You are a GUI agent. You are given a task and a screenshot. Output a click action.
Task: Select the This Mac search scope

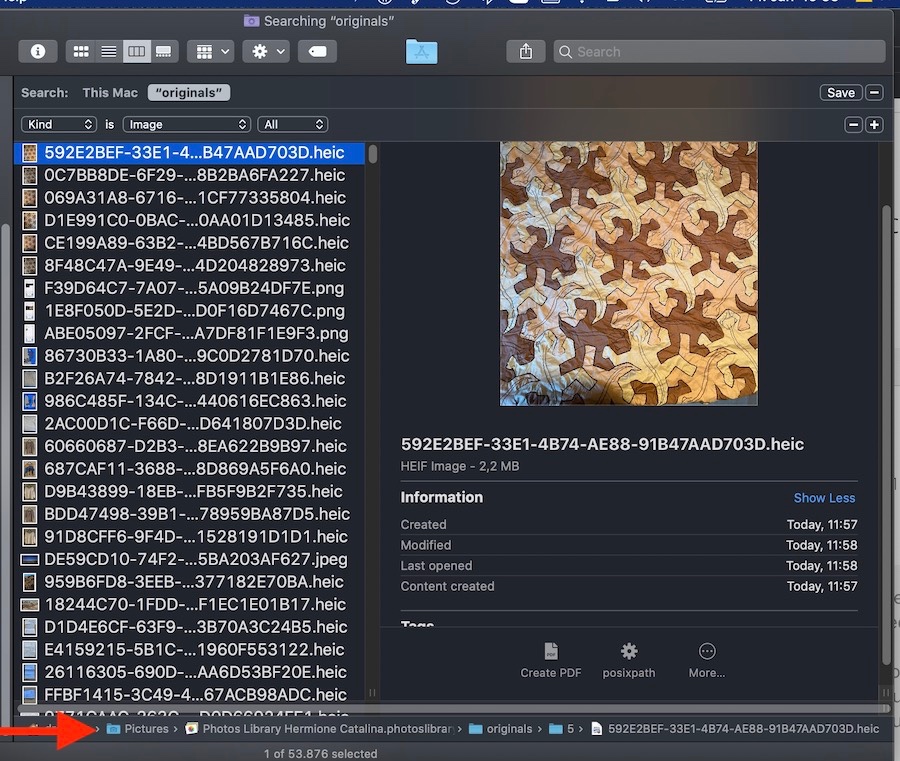tap(110, 93)
